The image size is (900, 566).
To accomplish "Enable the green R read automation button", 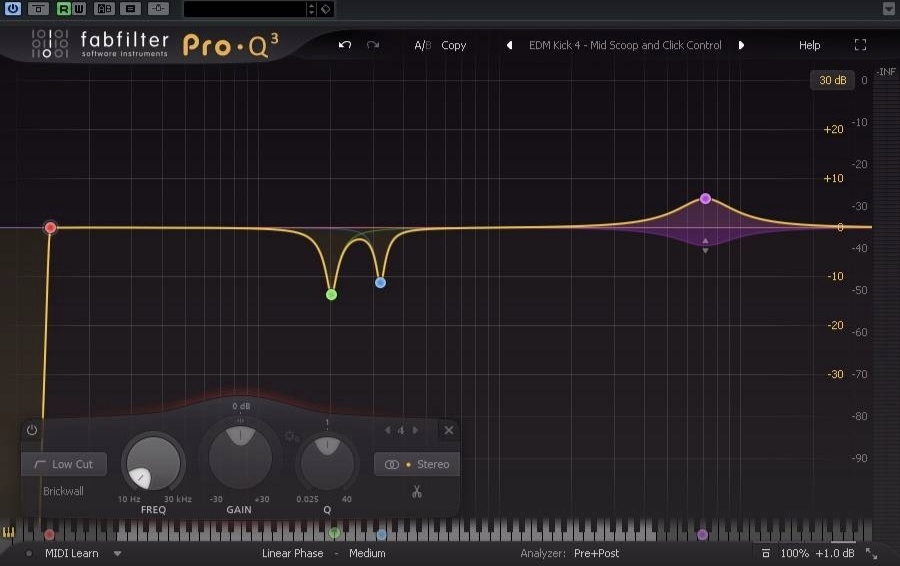I will pos(64,9).
